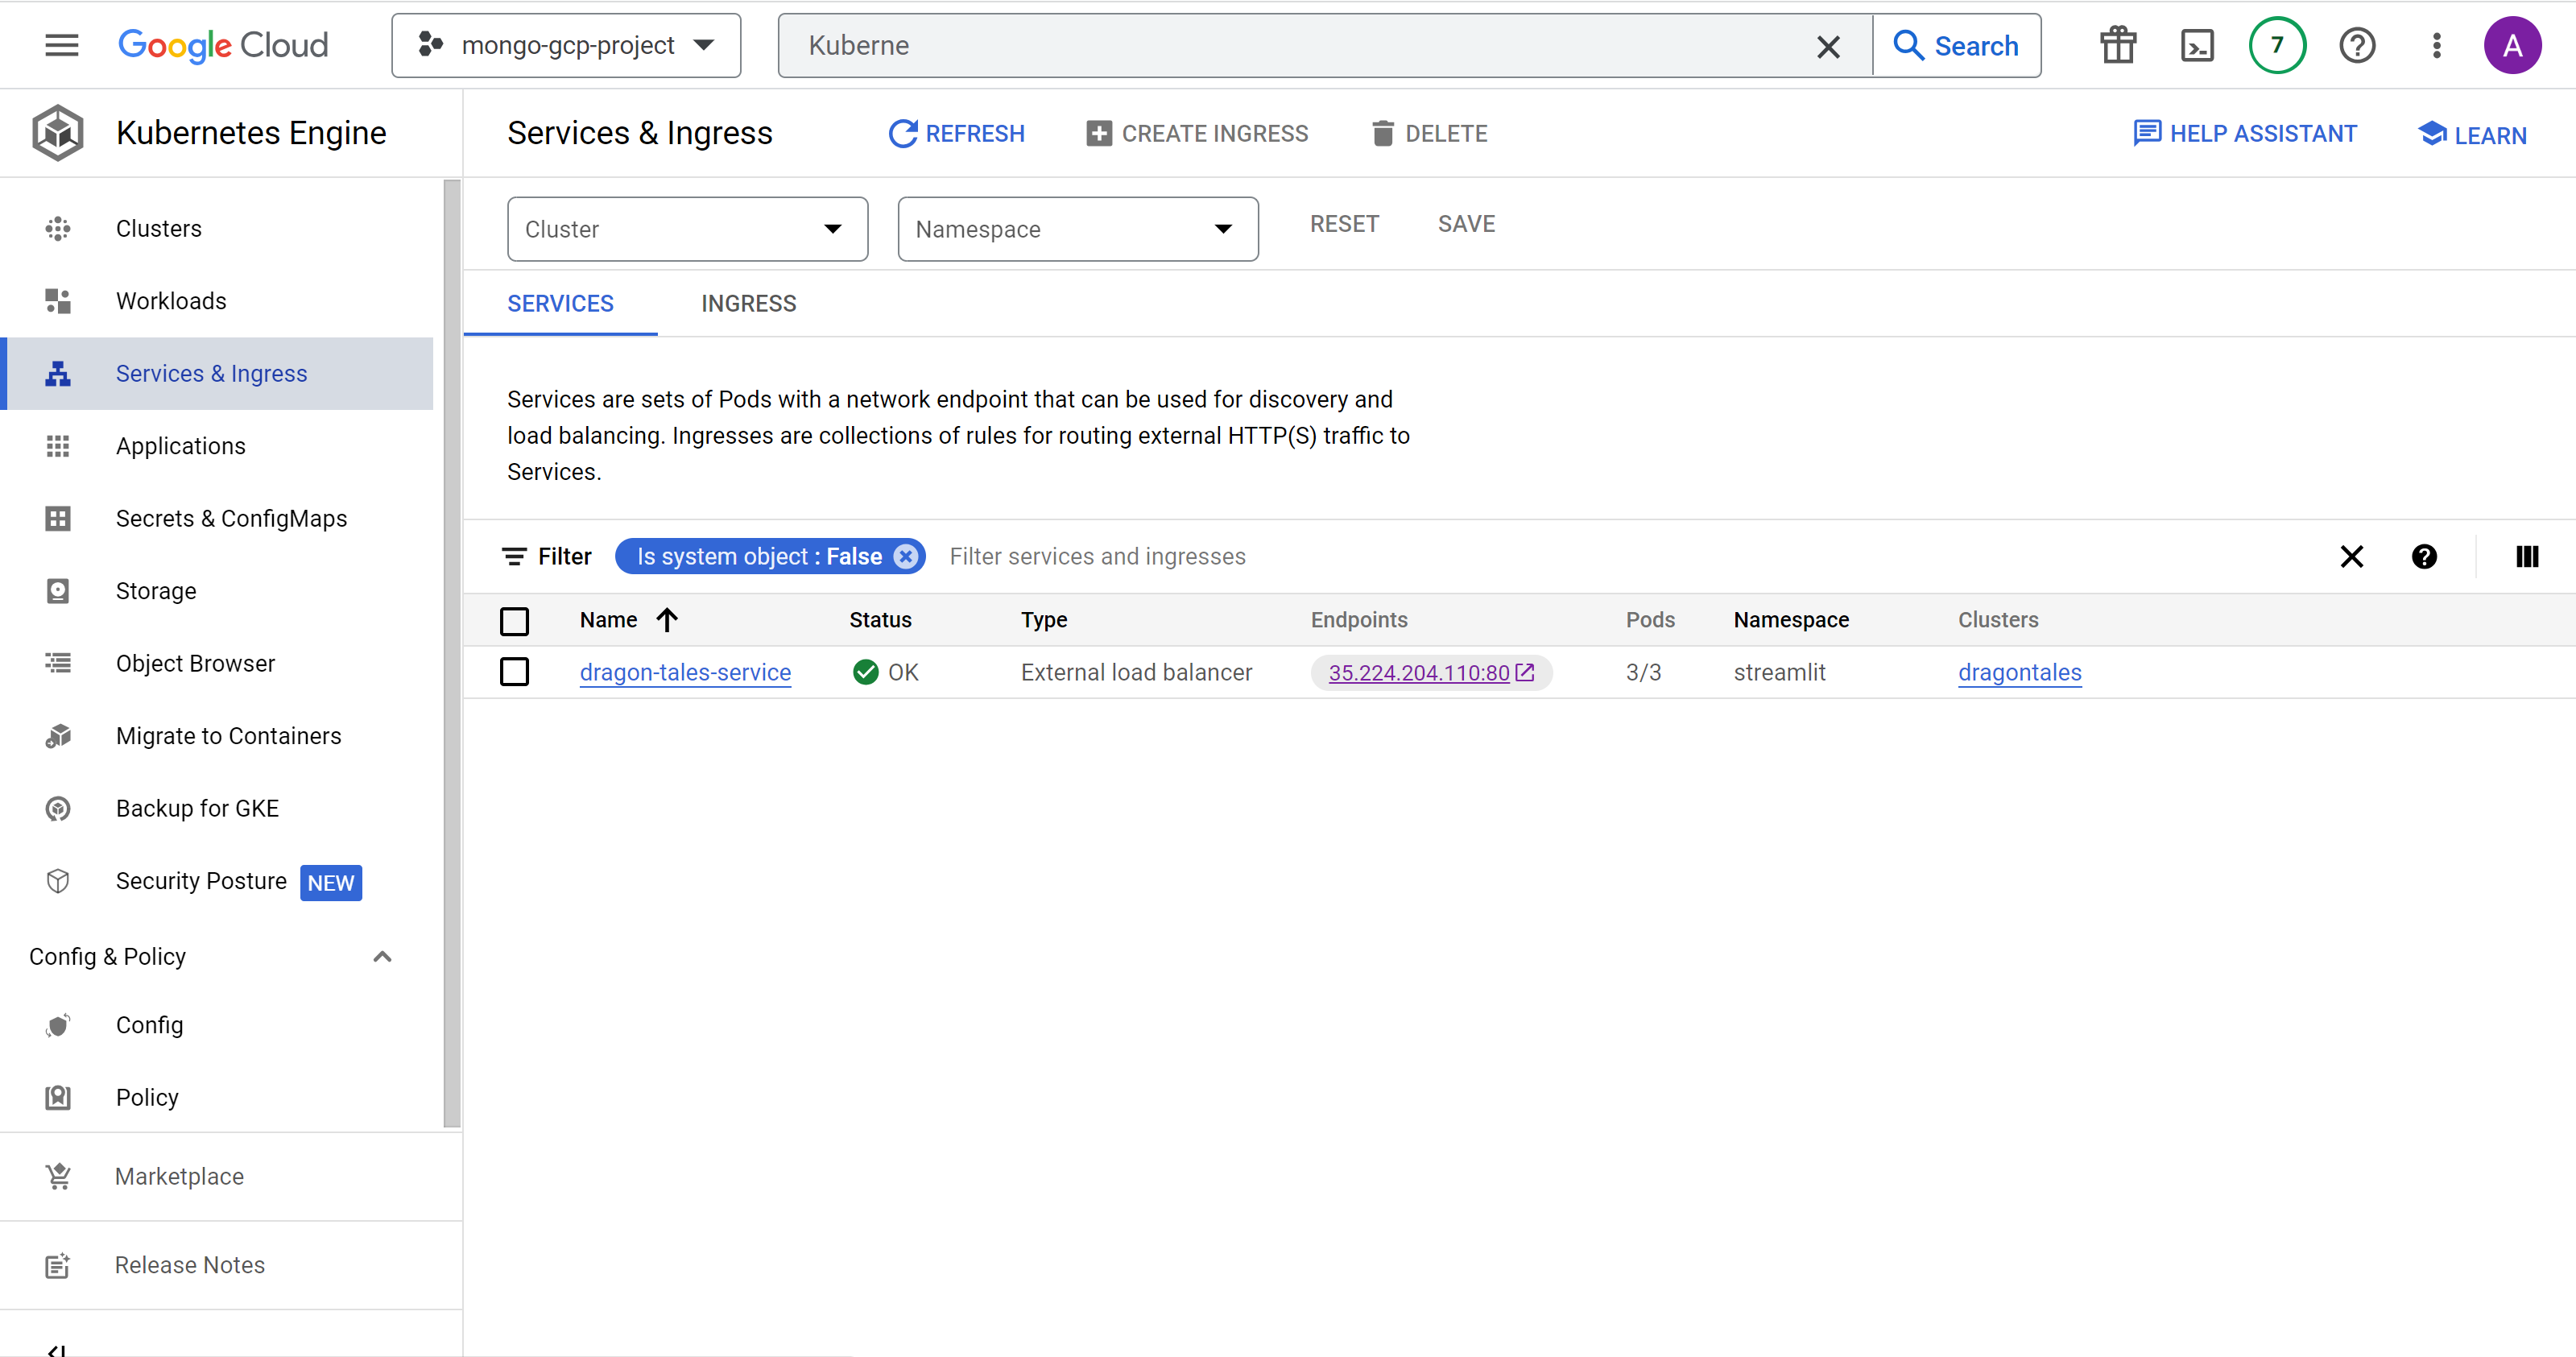Click the Create Ingress button
This screenshot has width=2576, height=1357.
point(1197,133)
